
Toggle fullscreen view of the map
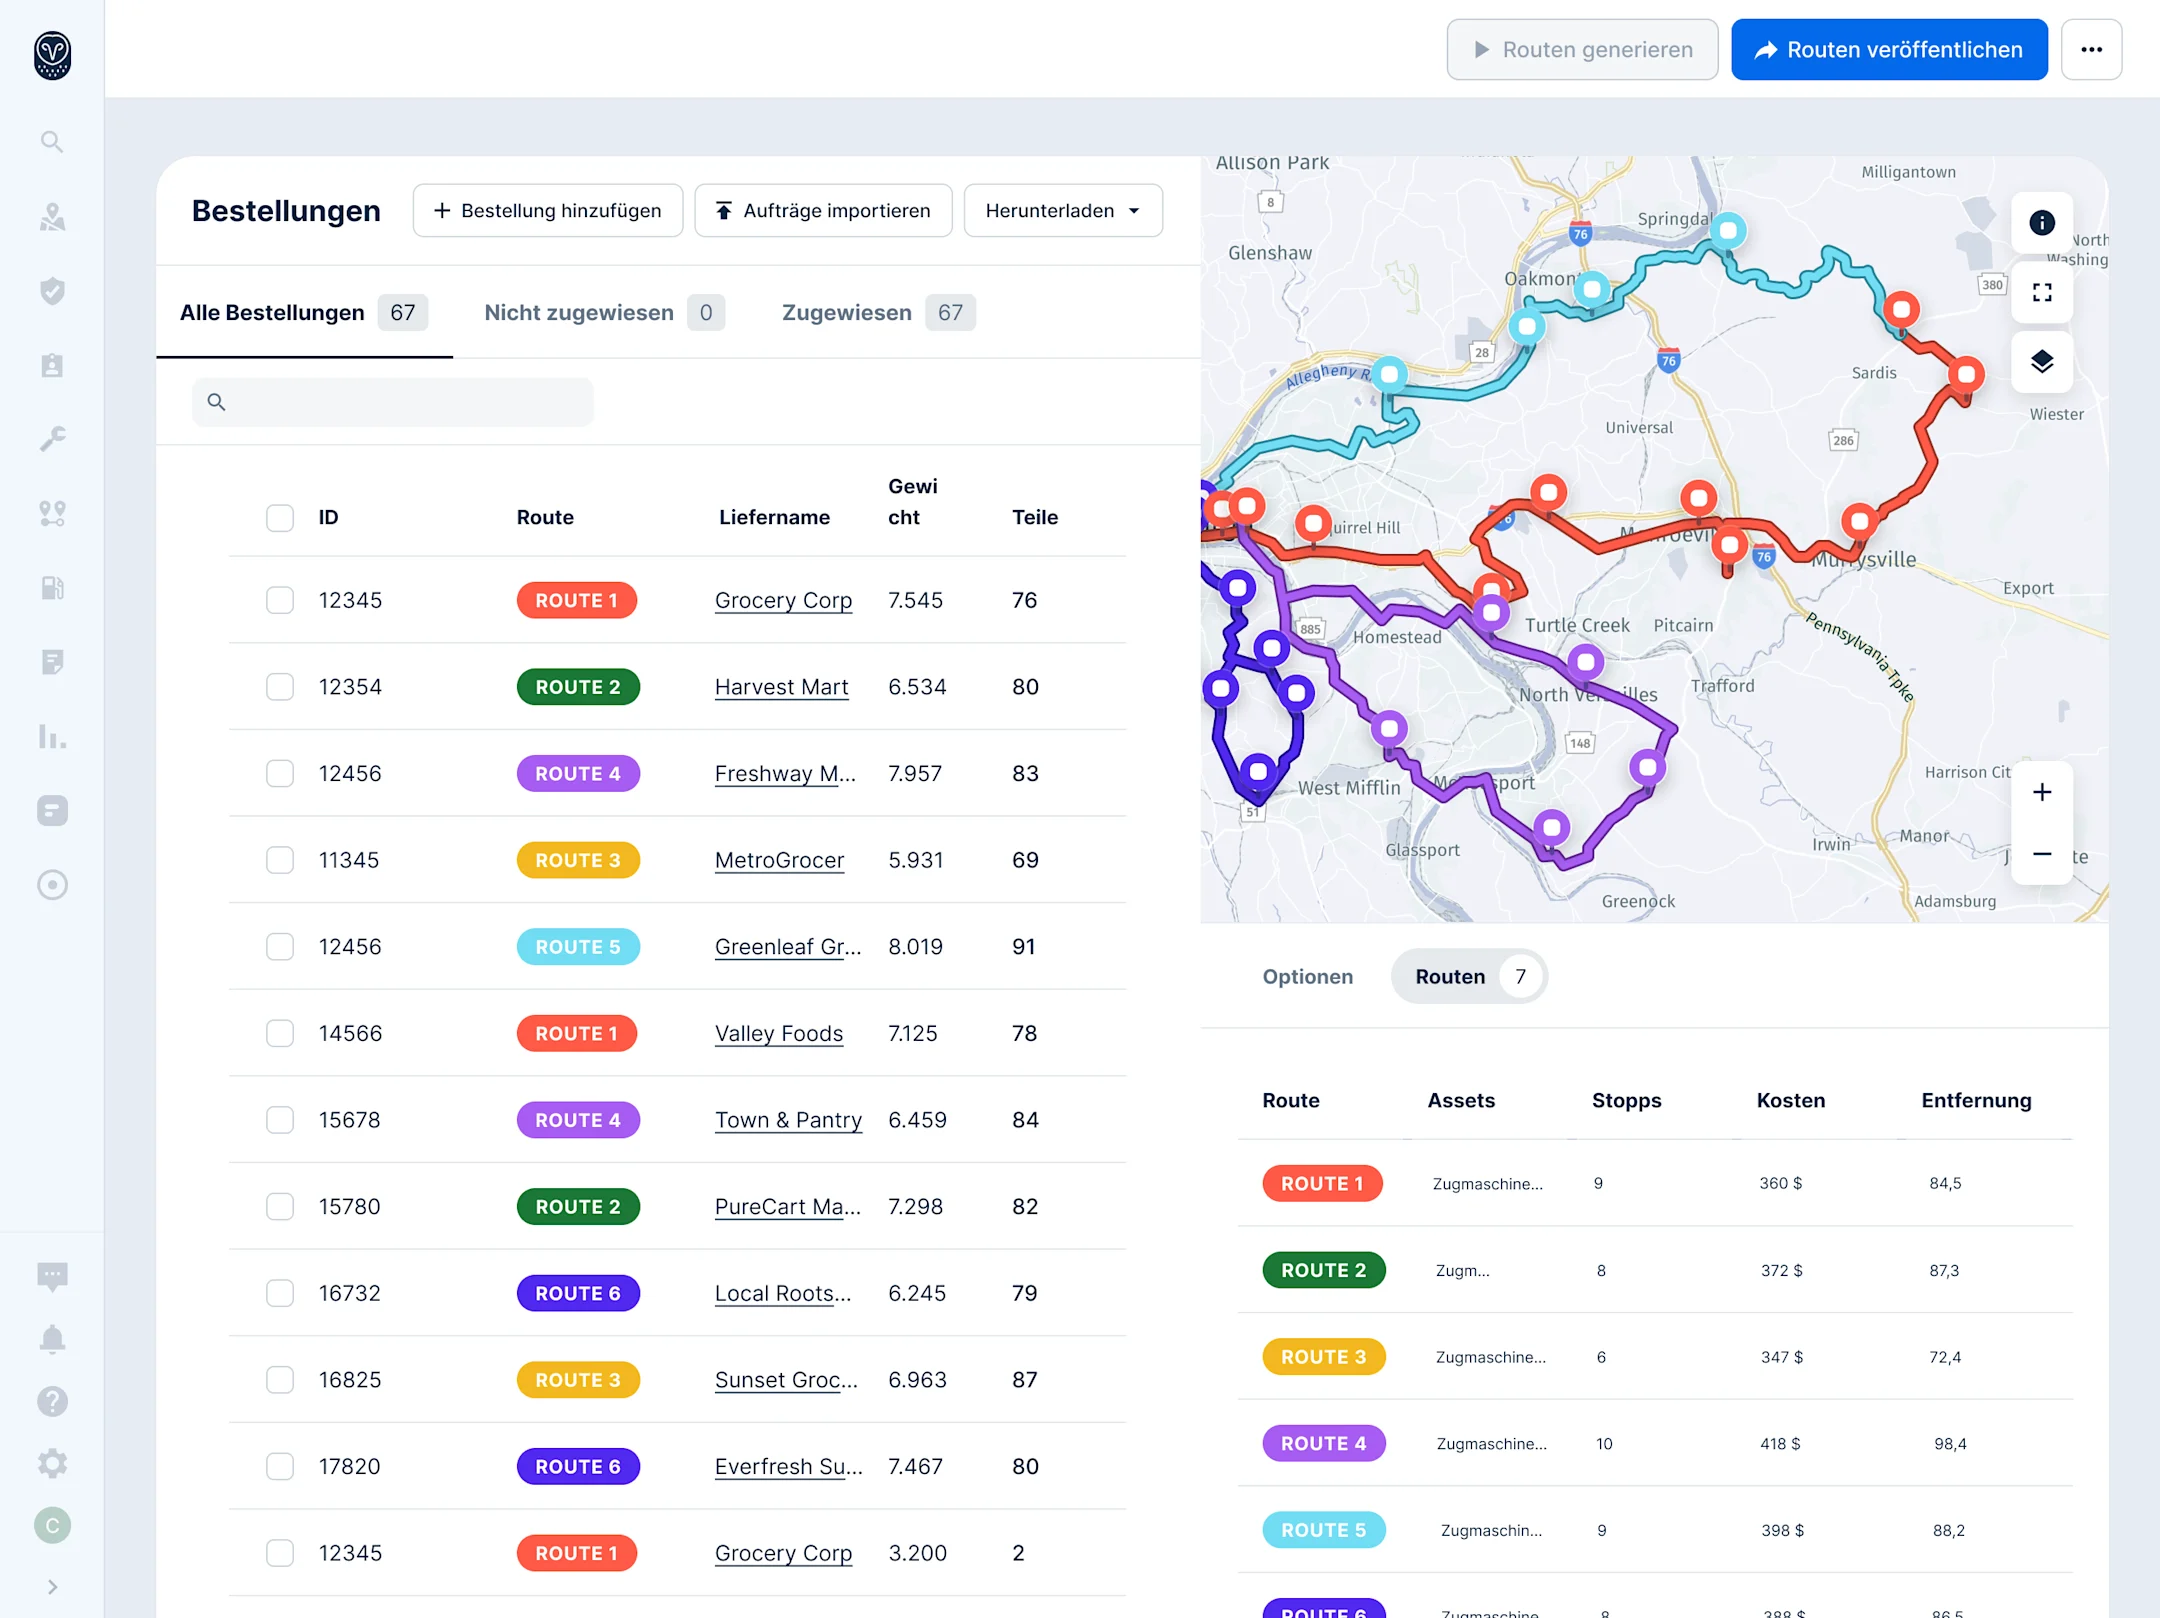(2042, 292)
